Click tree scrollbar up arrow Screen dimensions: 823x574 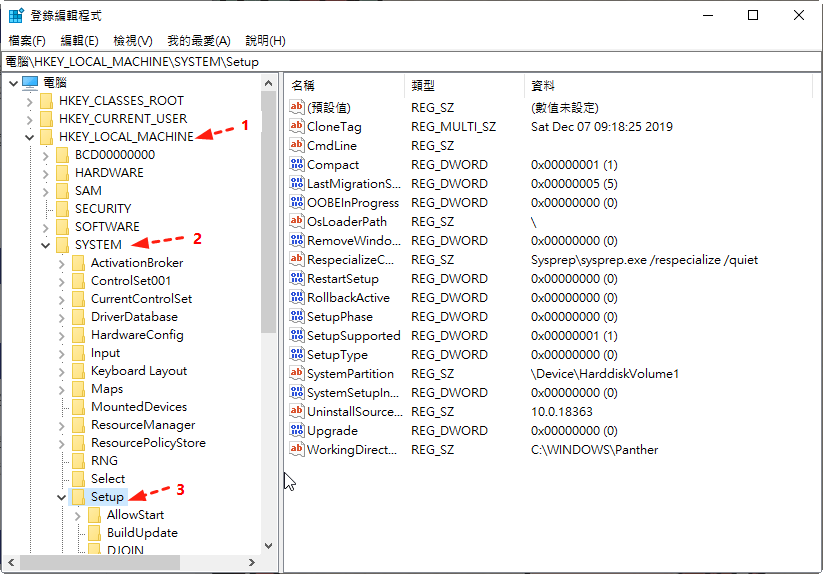click(x=268, y=83)
